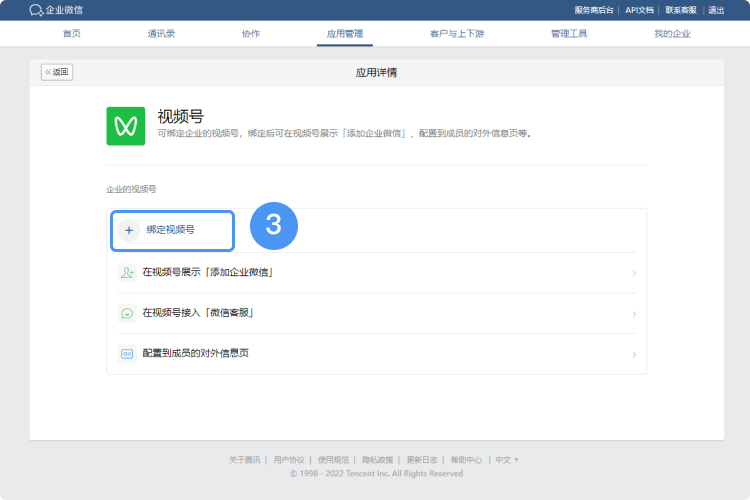
Task: Expand 配置到成员的对外信息页 row arrow
Action: point(634,354)
